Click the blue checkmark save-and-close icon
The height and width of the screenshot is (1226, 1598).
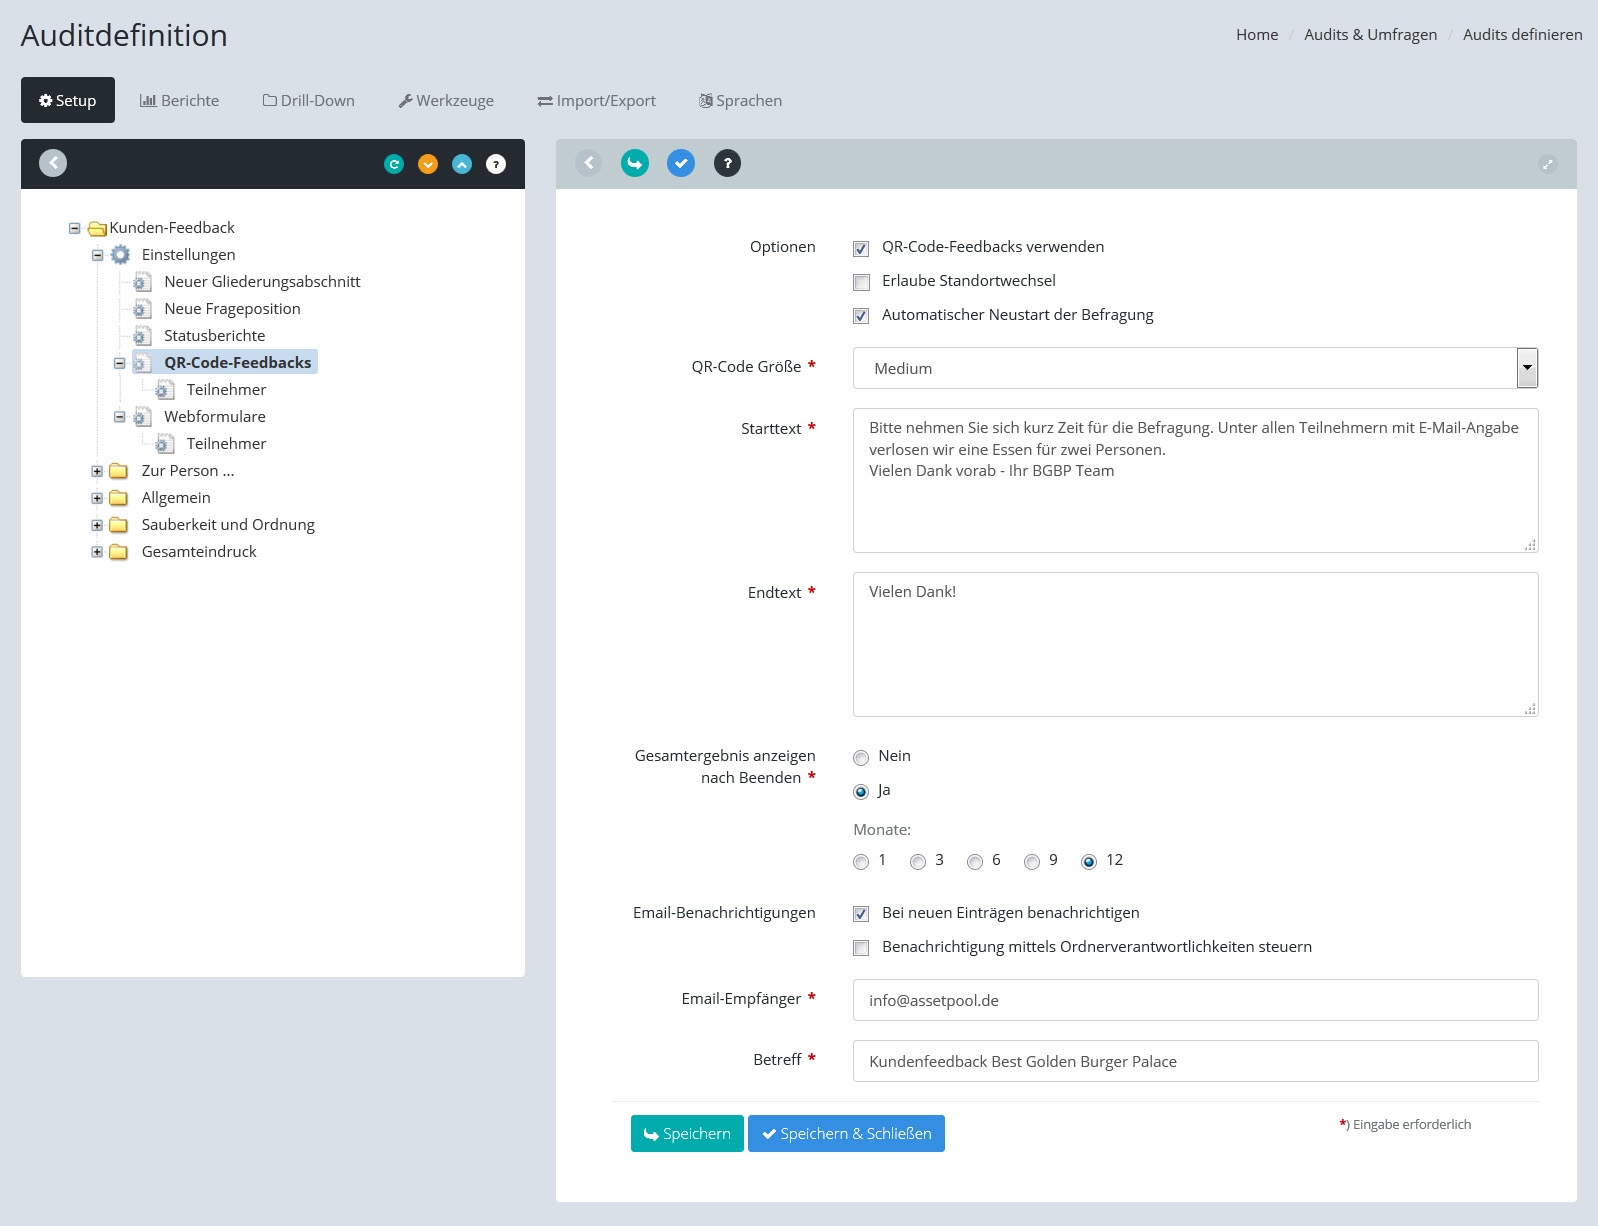(x=681, y=163)
